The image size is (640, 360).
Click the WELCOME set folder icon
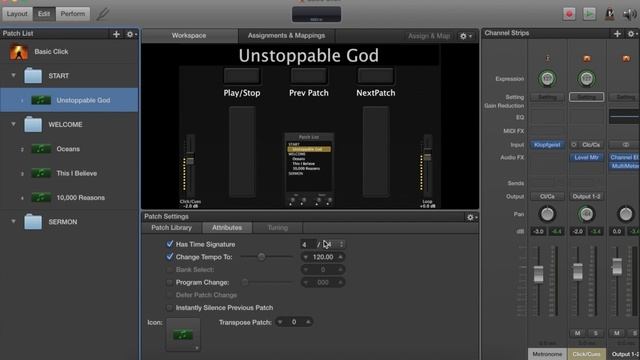pos(33,124)
